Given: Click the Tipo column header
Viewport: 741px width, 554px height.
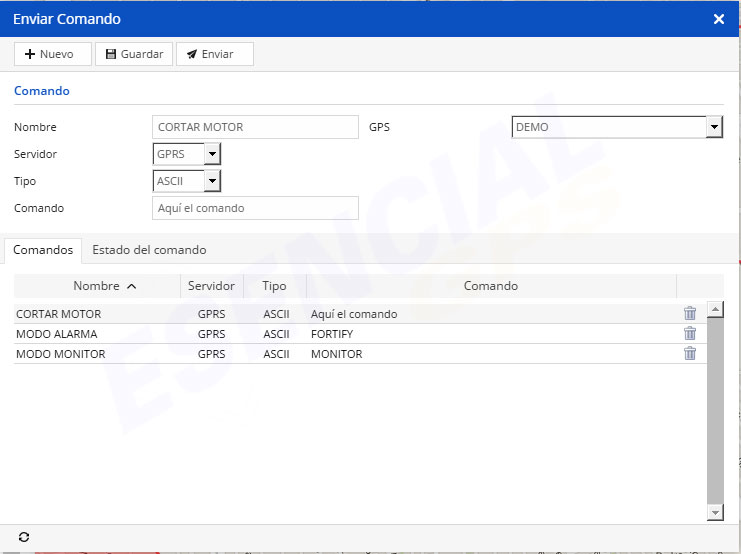Looking at the screenshot, I should pos(275,286).
